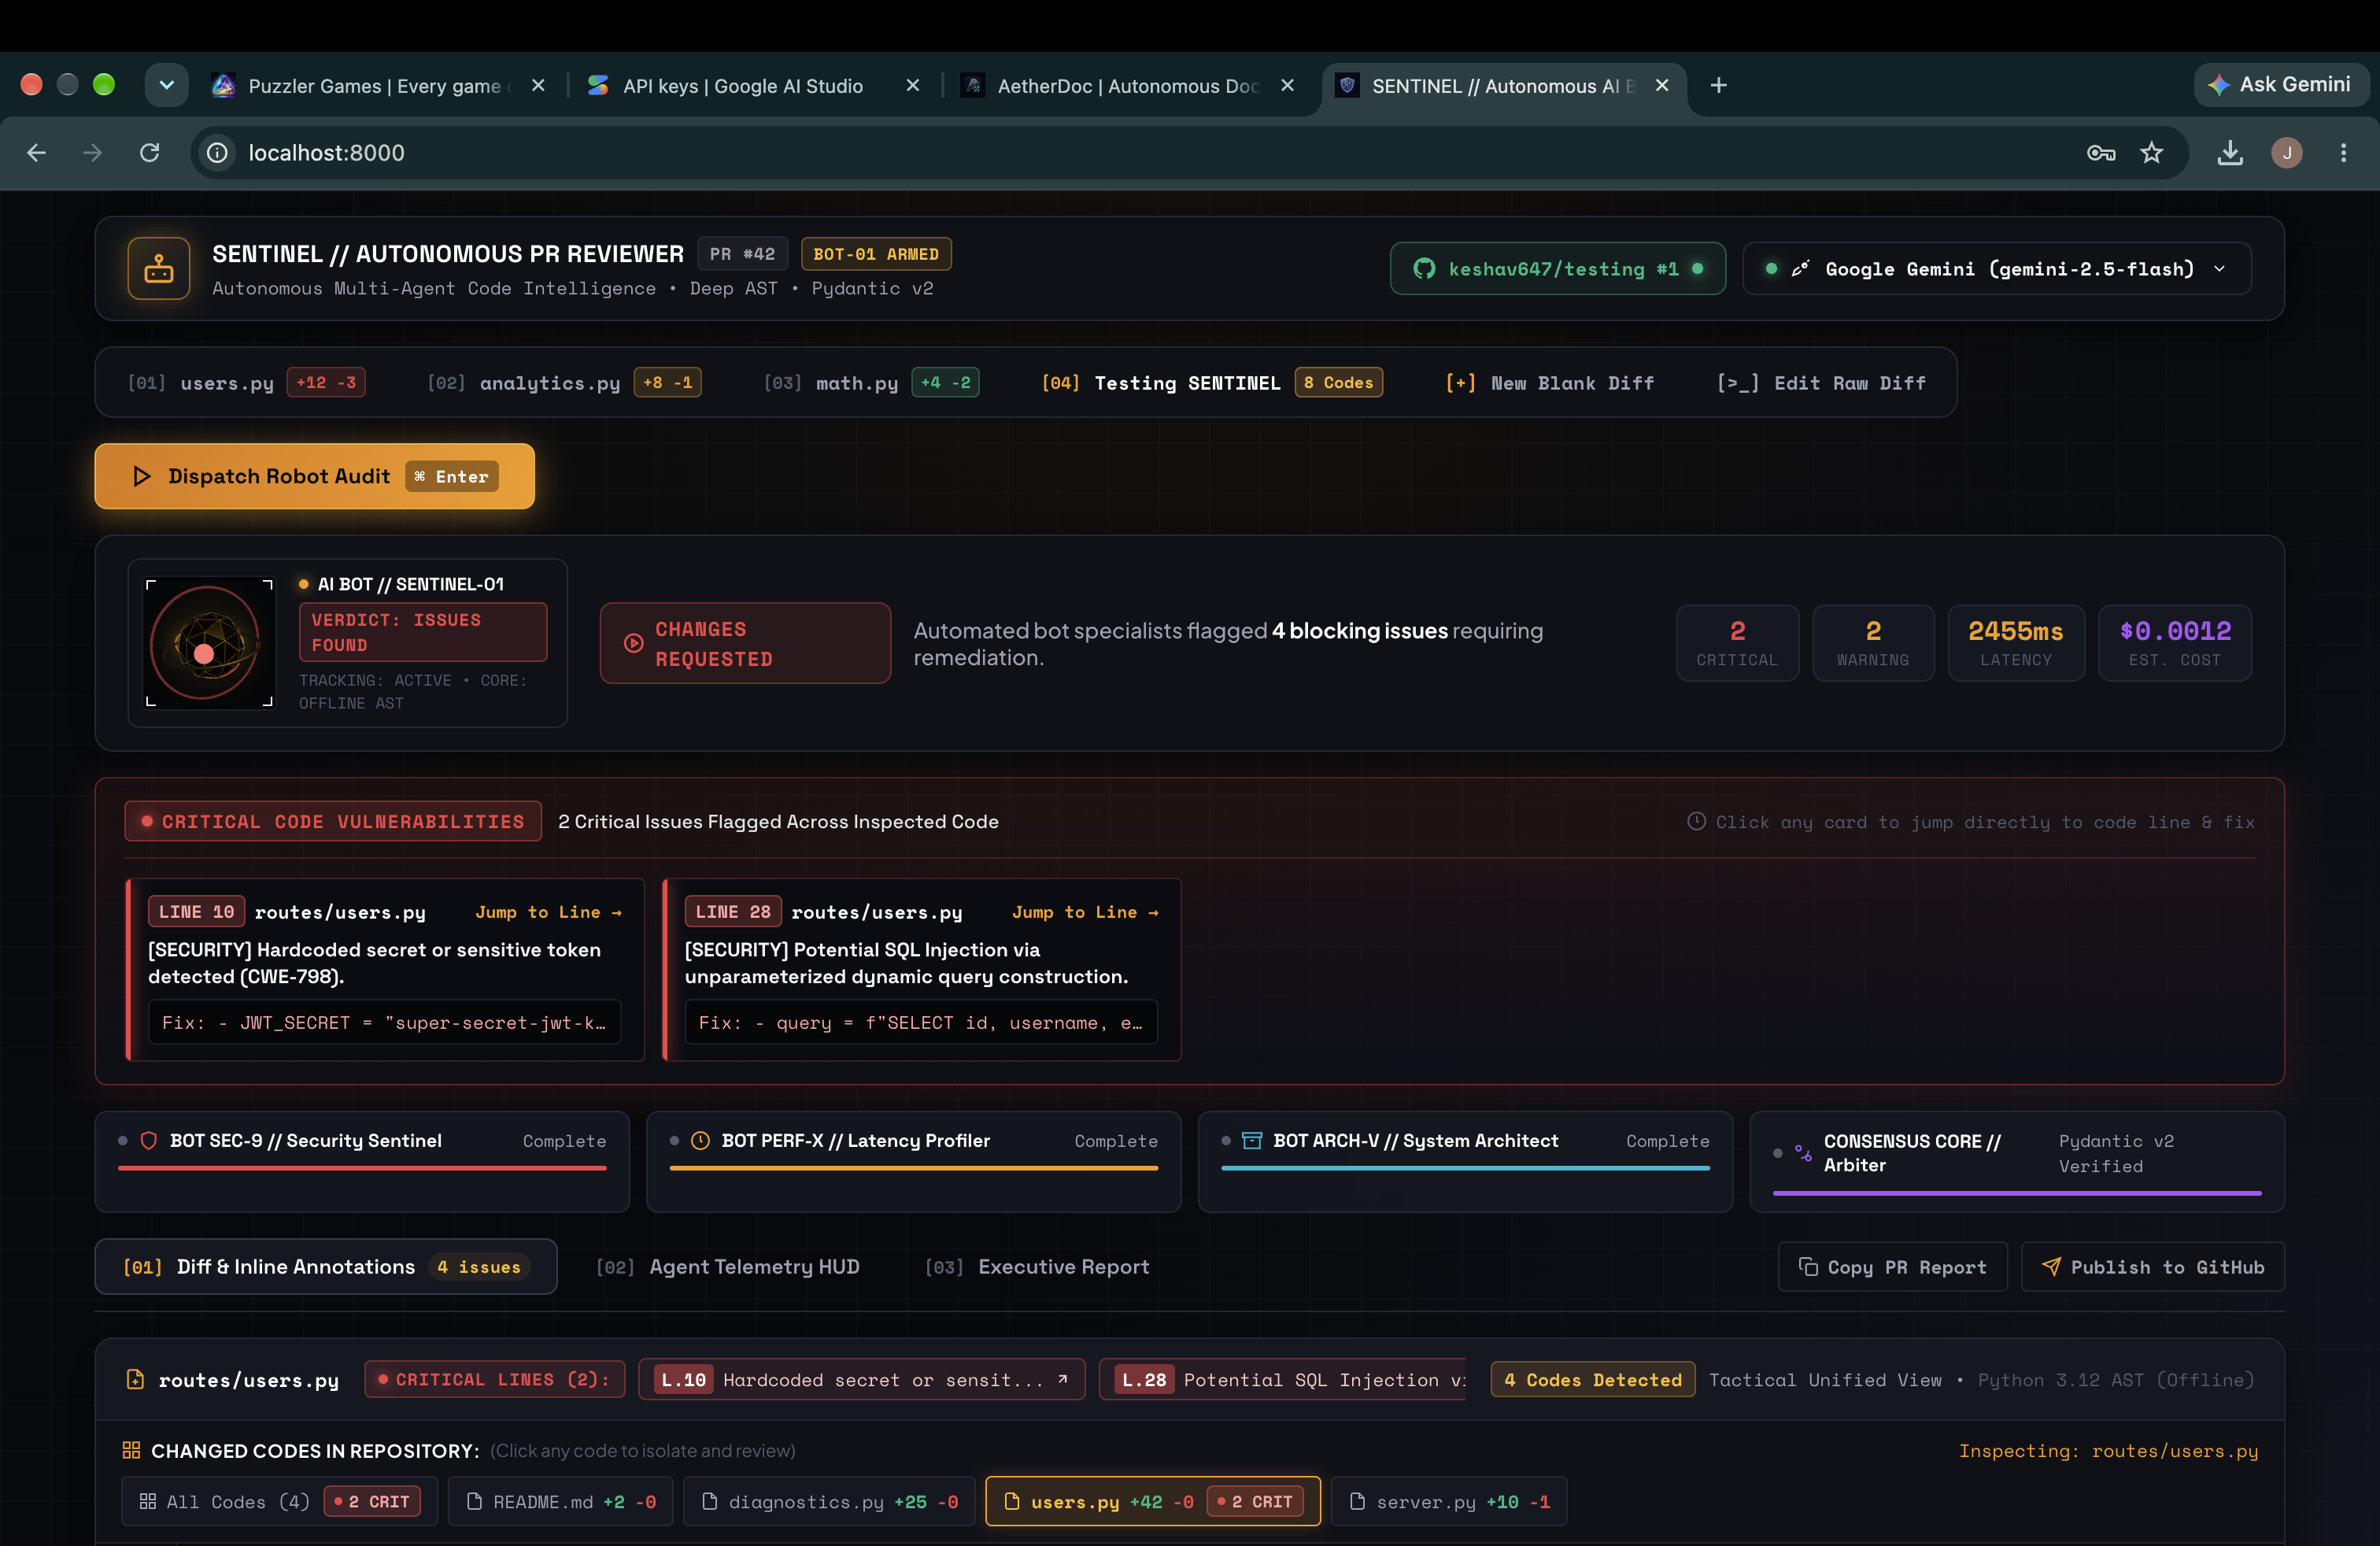This screenshot has height=1546, width=2380.
Task: Click the GitHub icon in the keshav647/testing badge
Action: click(1424, 268)
